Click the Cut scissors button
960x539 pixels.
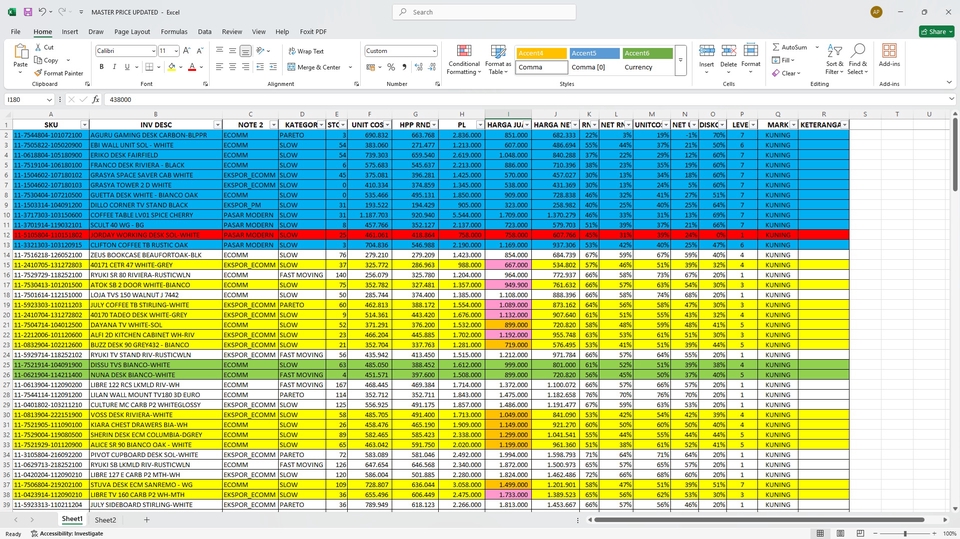pyautogui.click(x=44, y=47)
